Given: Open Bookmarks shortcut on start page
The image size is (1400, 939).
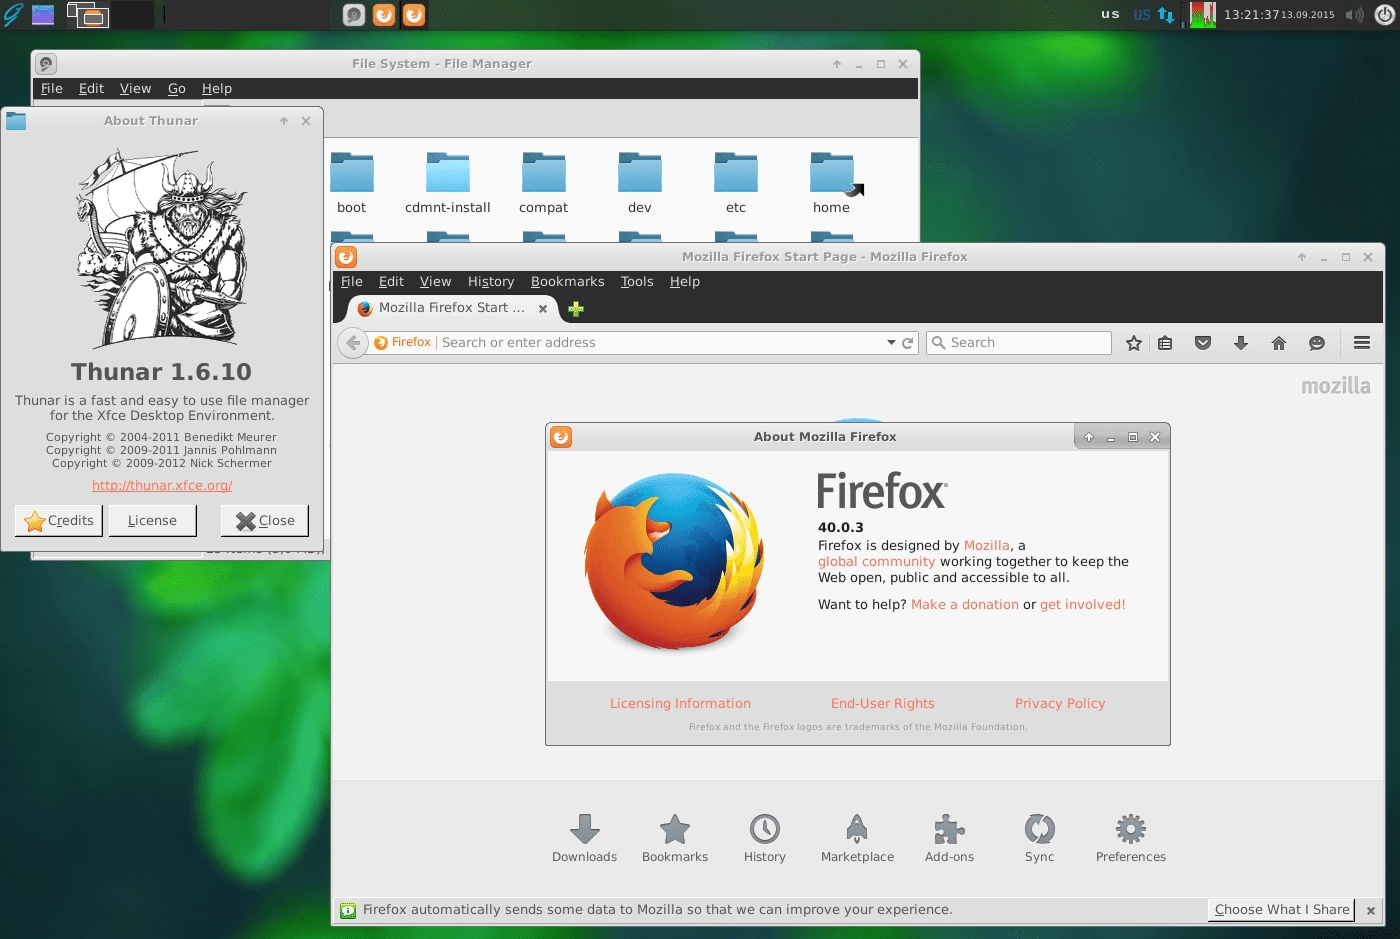Looking at the screenshot, I should [x=675, y=838].
